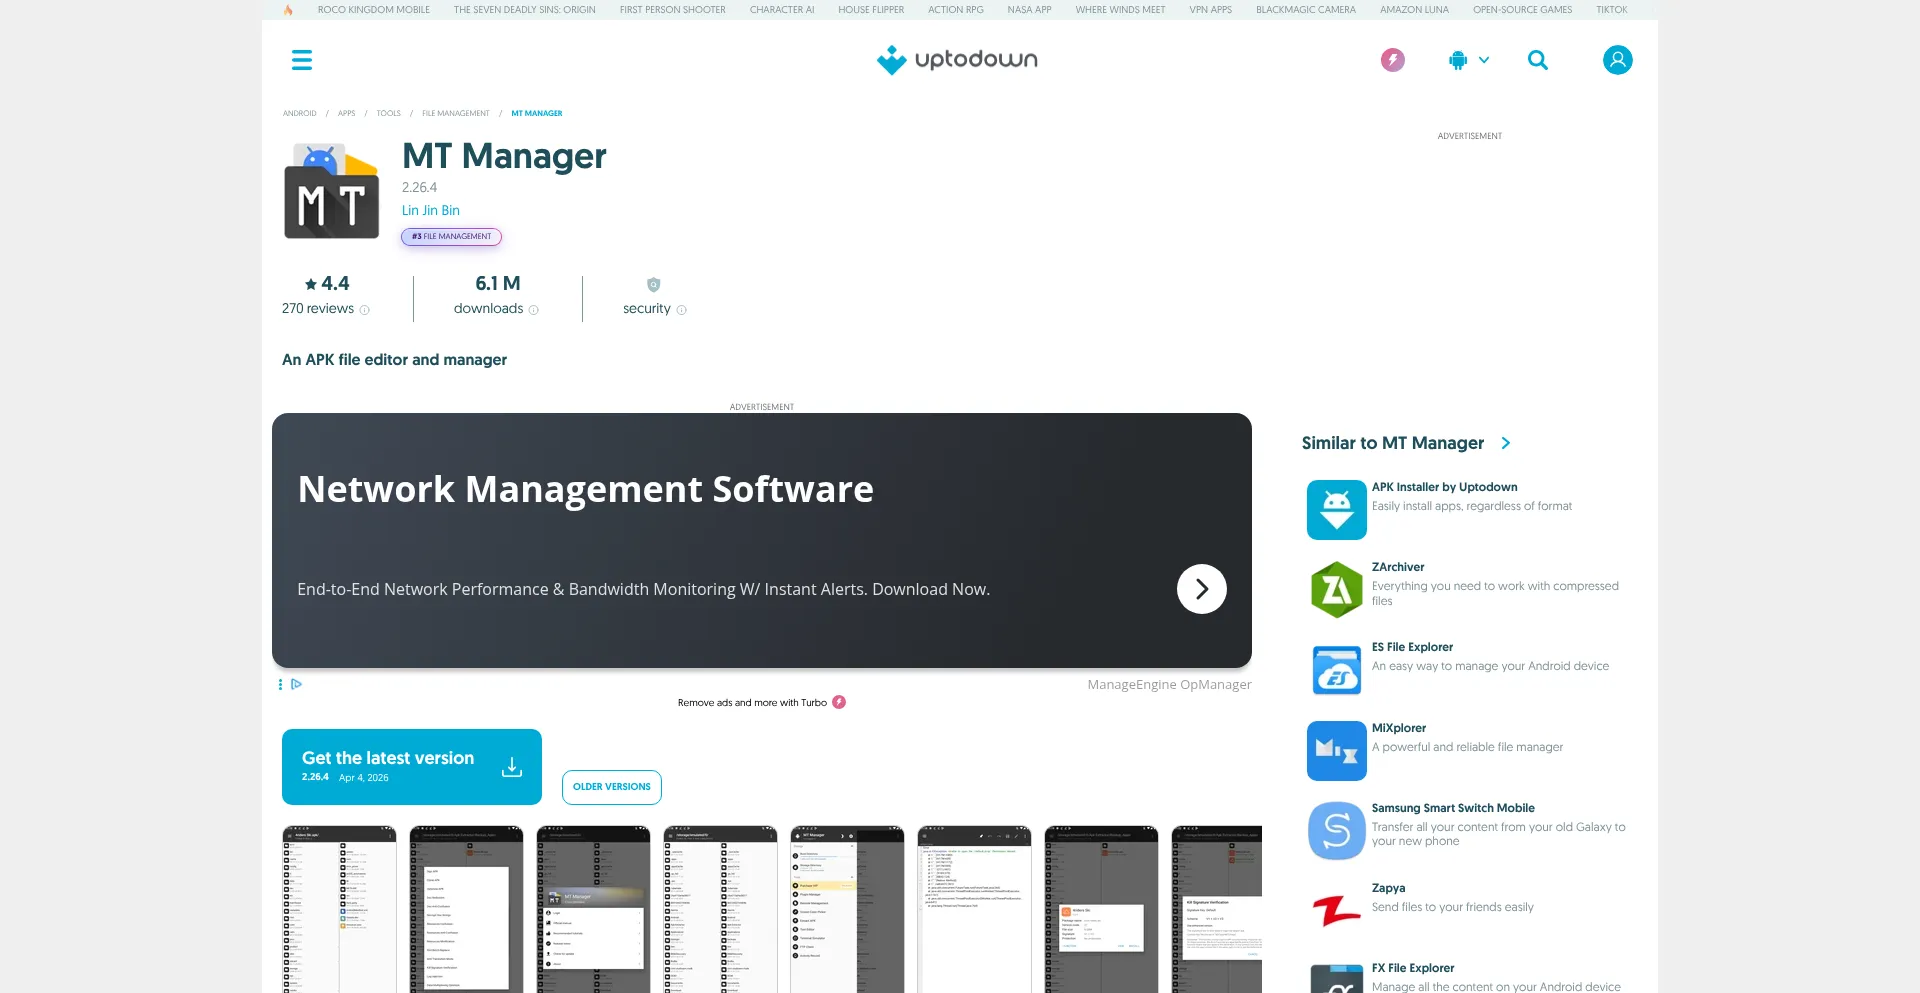Open ZArchiver app icon
This screenshot has width=1920, height=993.
1337,590
